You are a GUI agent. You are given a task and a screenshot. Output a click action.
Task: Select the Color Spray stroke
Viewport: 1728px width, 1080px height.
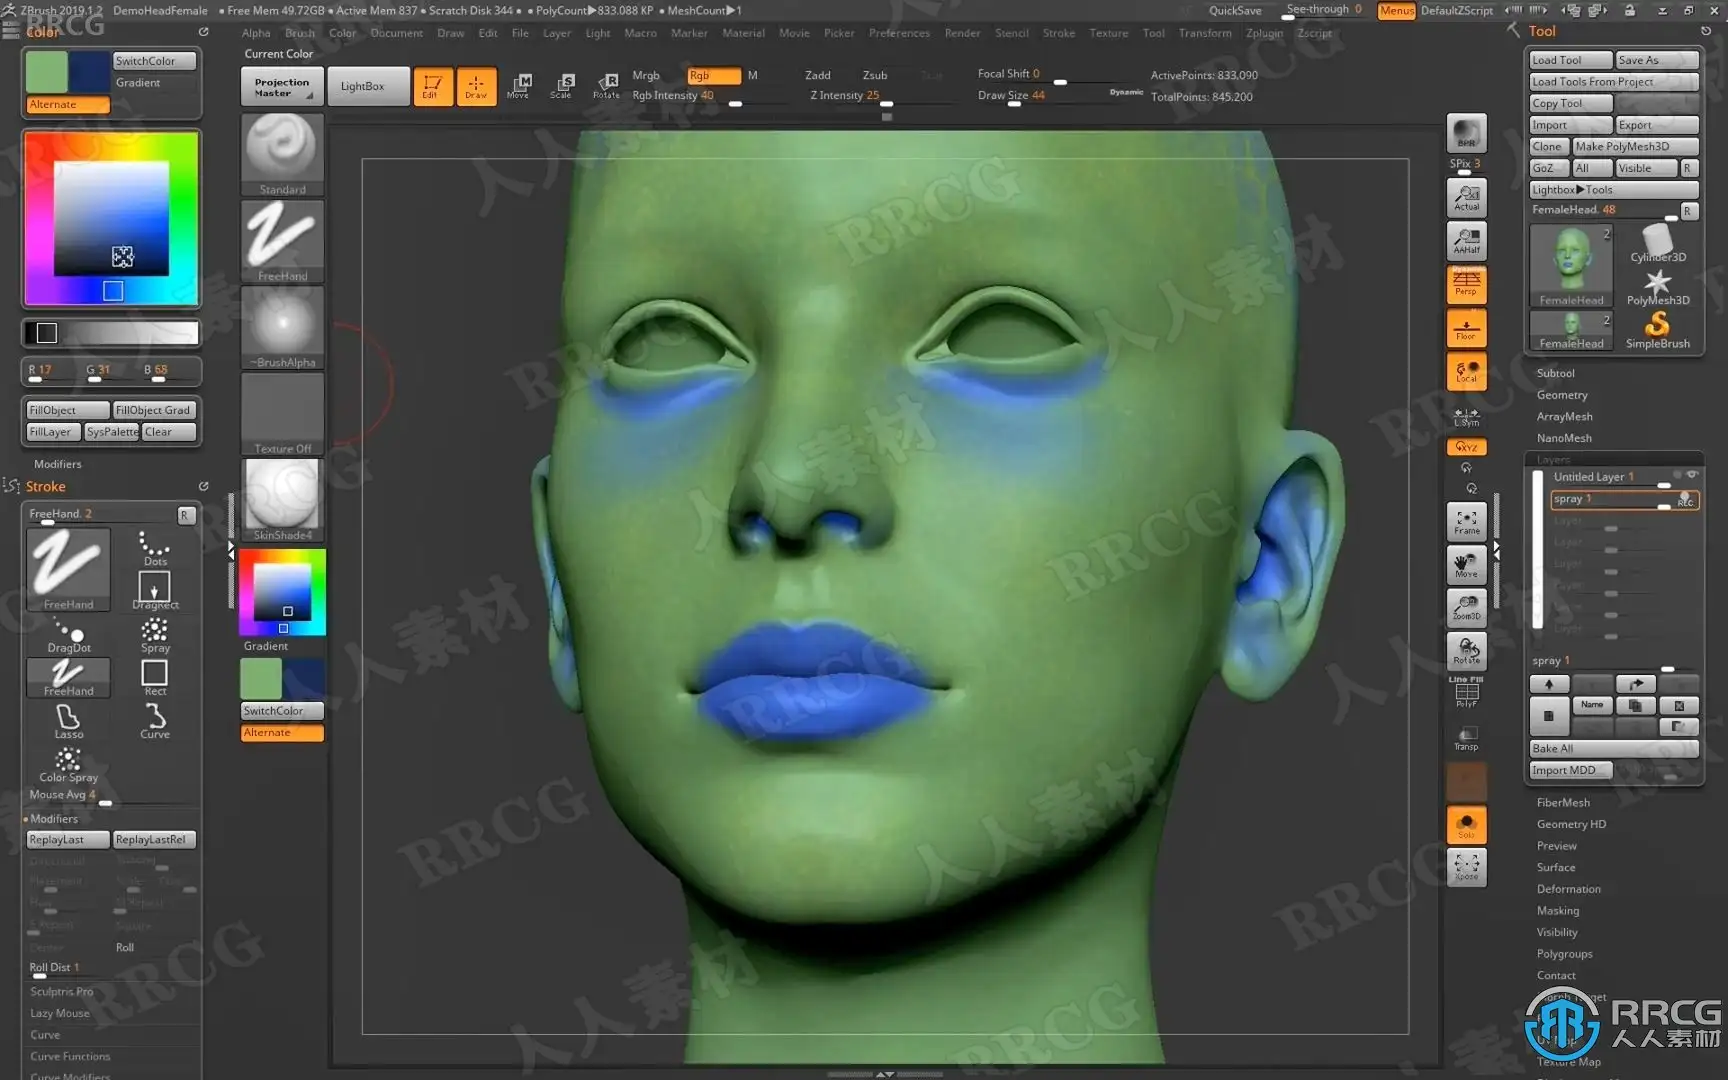(68, 764)
